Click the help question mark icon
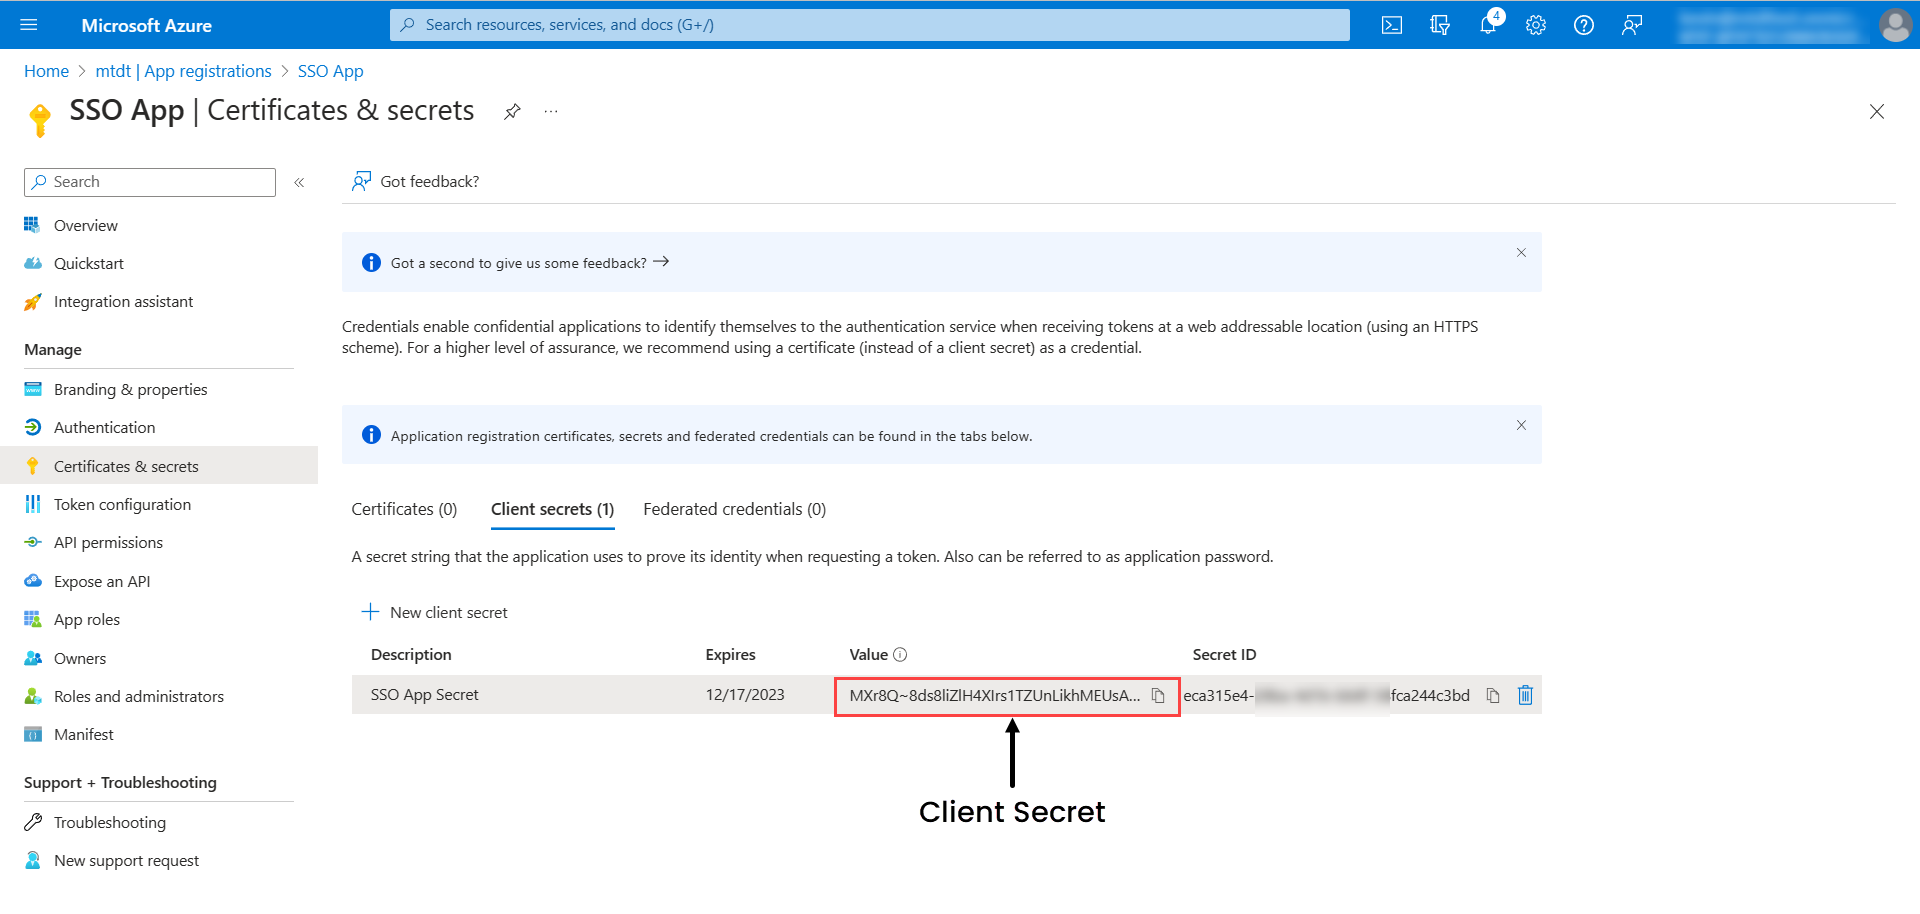 [x=1584, y=25]
